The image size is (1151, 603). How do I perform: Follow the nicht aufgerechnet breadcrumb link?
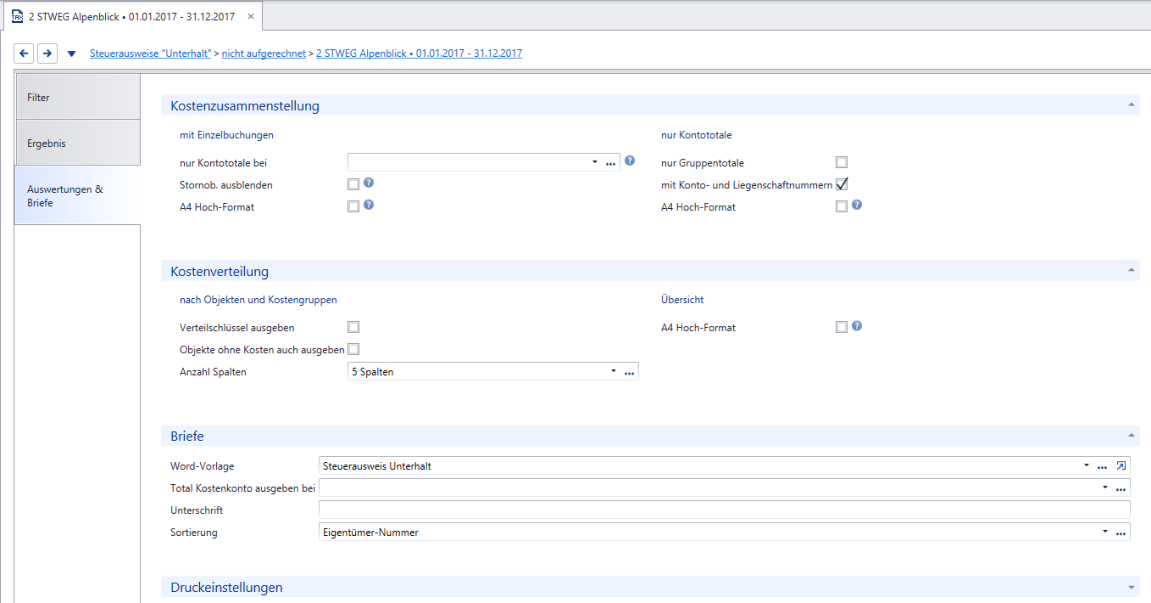(x=264, y=54)
